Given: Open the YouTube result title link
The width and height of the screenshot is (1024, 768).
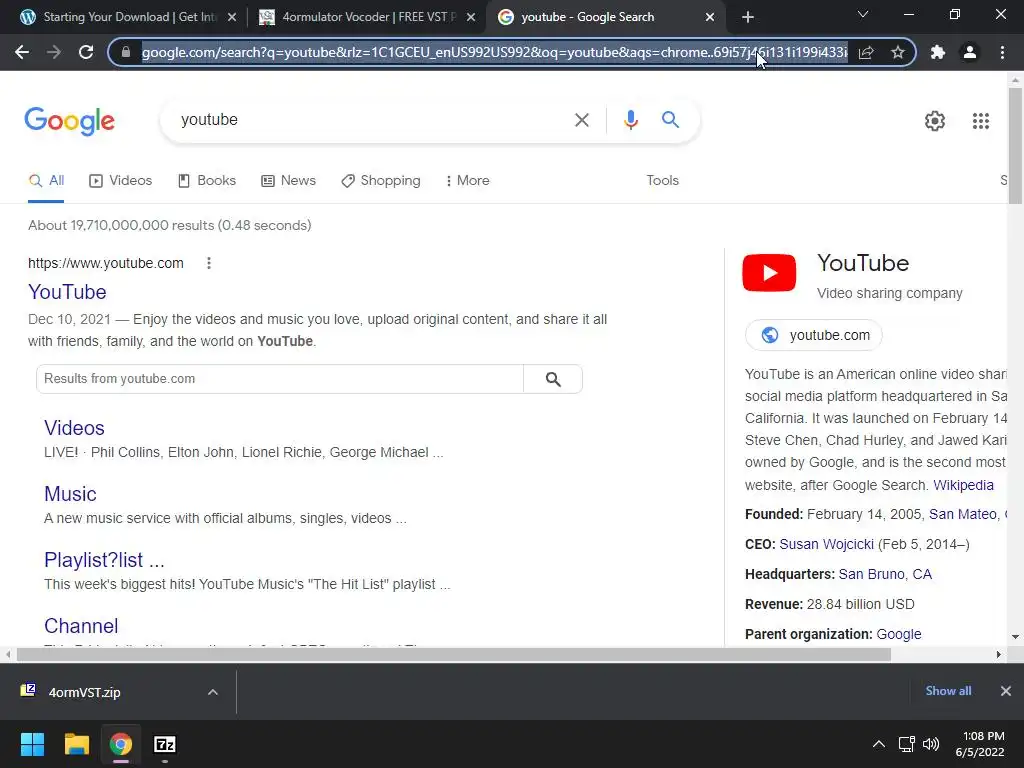Looking at the screenshot, I should pyautogui.click(x=67, y=292).
